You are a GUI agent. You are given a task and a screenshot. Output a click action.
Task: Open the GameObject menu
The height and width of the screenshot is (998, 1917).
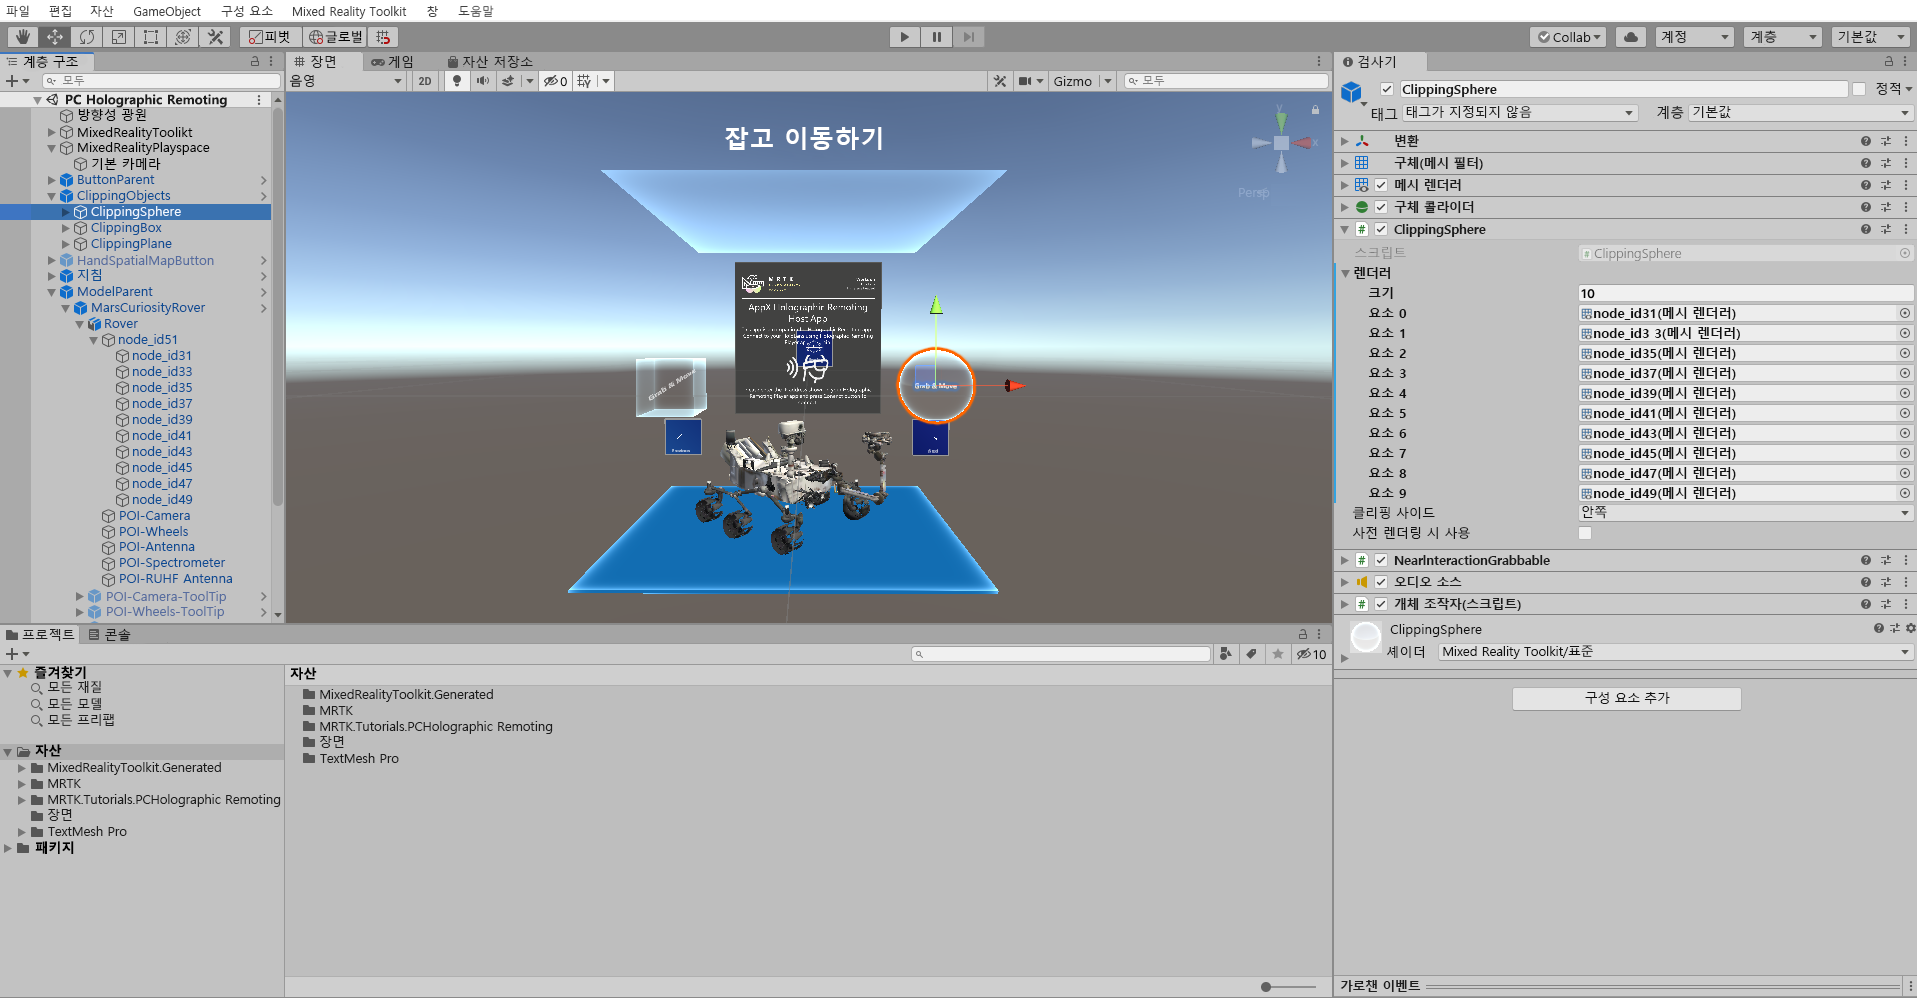click(x=167, y=11)
